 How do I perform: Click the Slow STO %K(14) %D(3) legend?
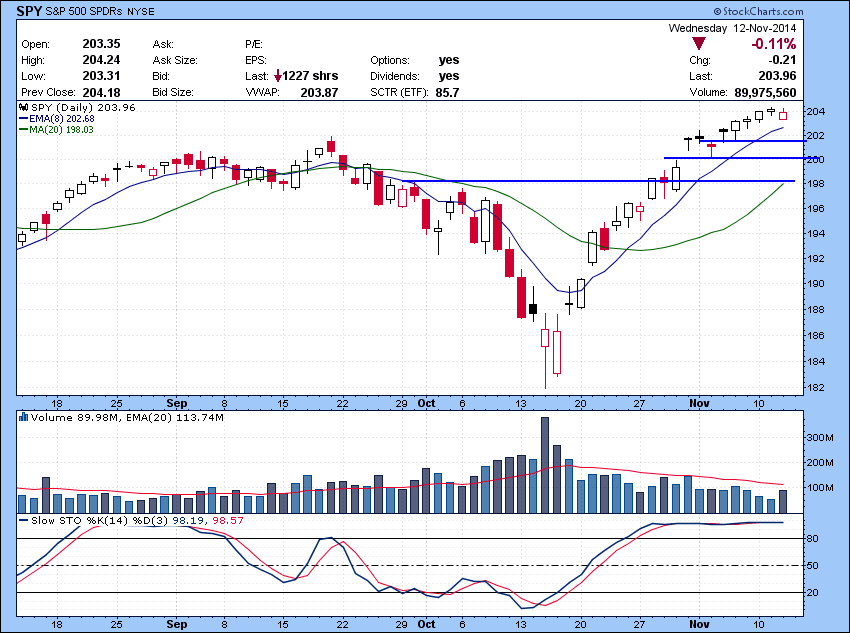[x=131, y=520]
